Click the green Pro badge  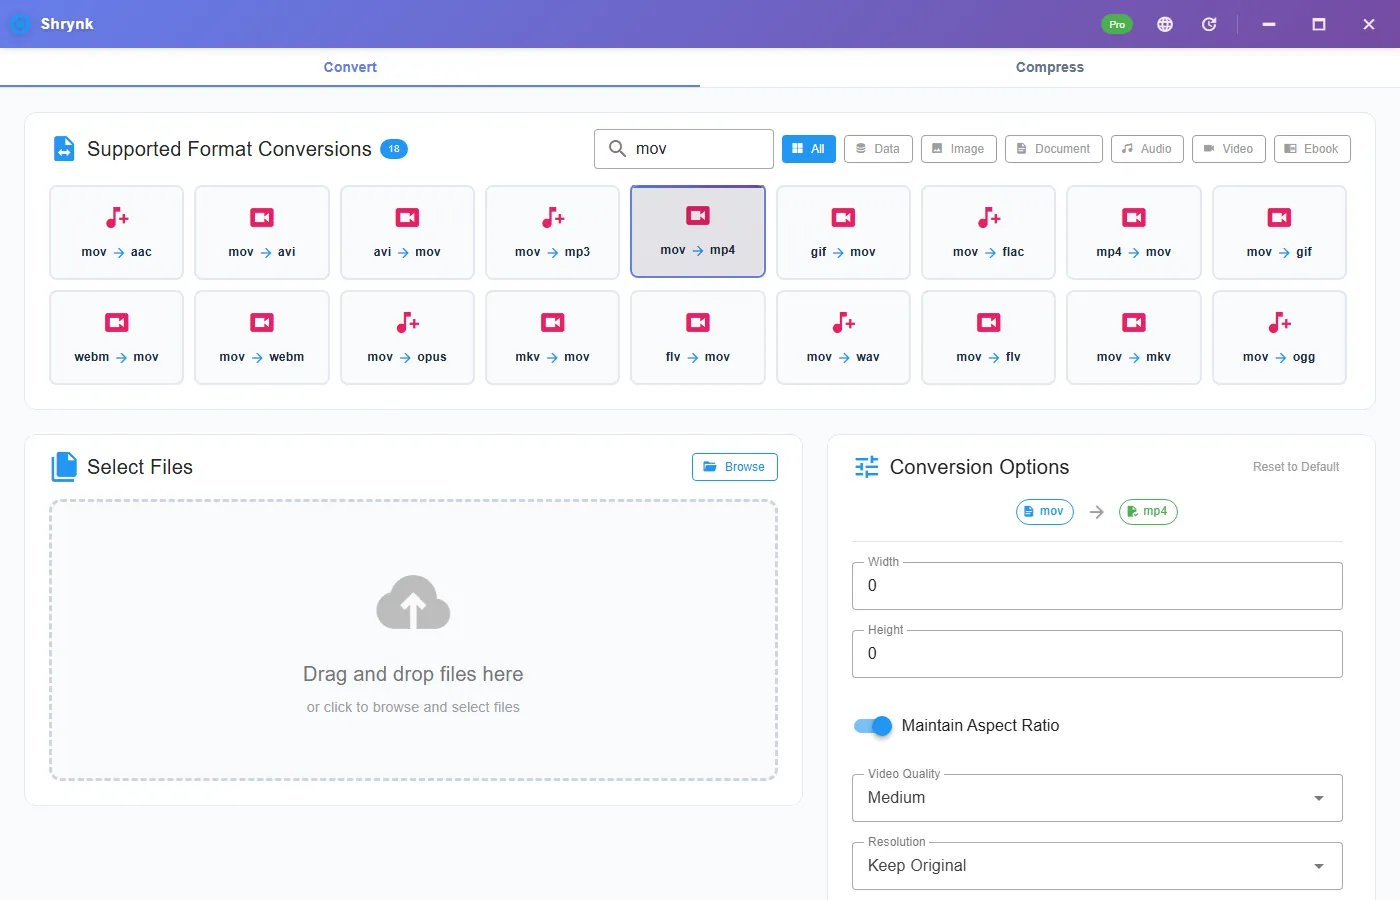[1117, 24]
